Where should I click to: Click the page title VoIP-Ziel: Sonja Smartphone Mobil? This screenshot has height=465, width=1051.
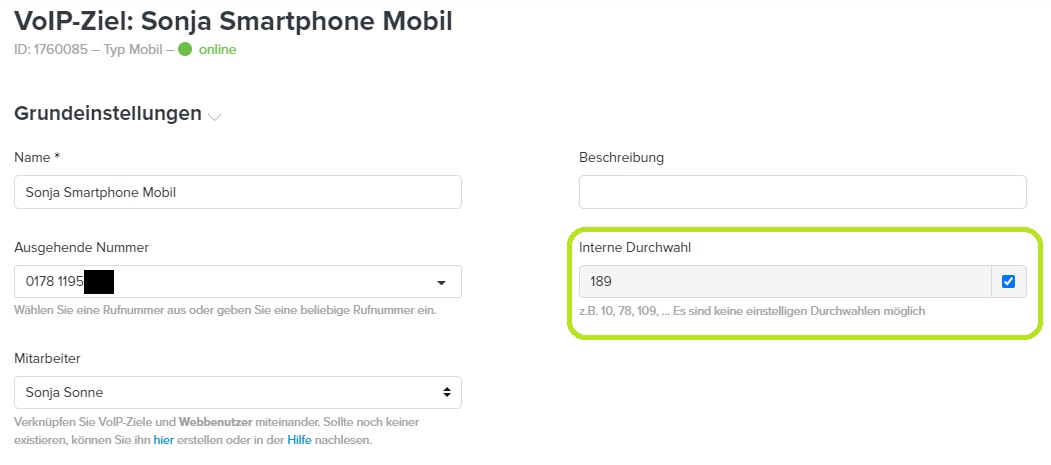[x=233, y=18]
